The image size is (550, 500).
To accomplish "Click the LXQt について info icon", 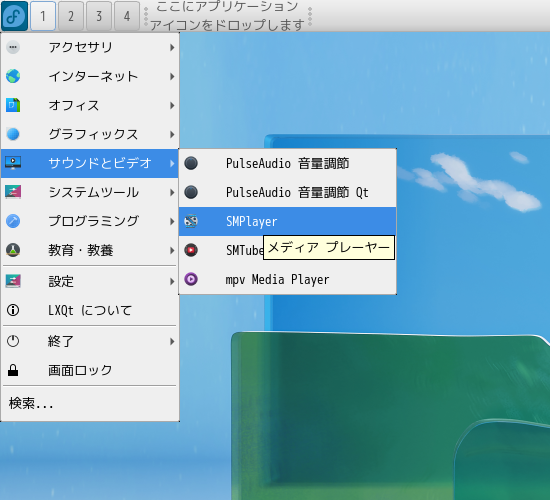I will pos(13,310).
